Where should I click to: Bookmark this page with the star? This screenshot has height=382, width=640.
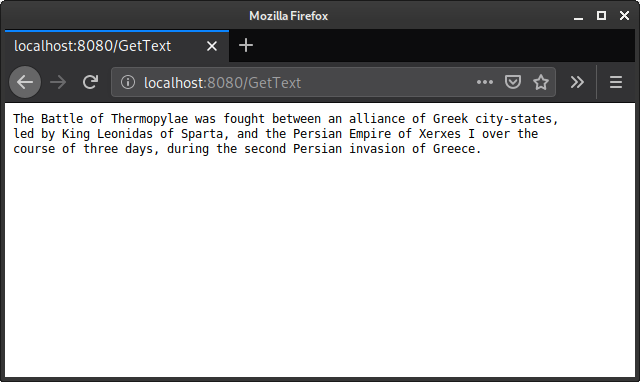click(541, 82)
